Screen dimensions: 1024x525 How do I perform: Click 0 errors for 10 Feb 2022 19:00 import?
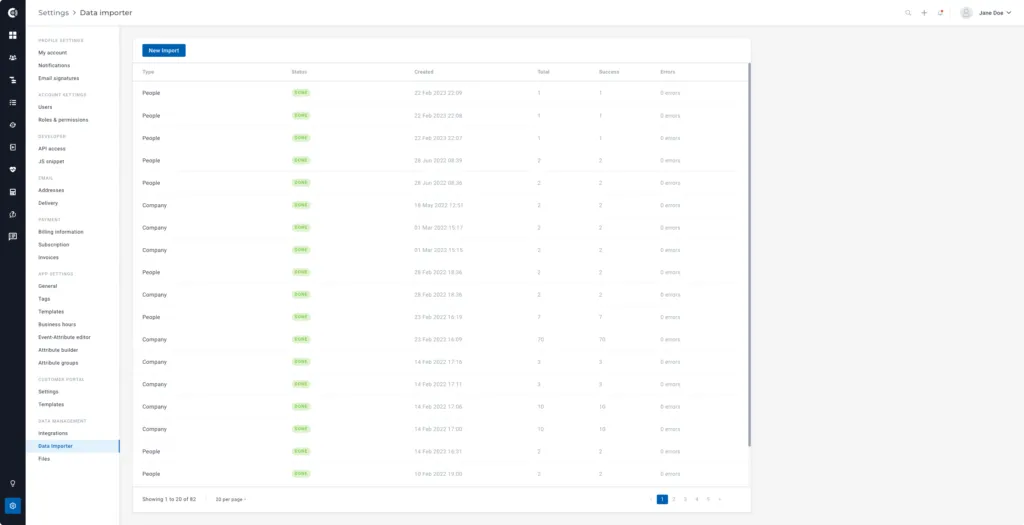coord(670,474)
